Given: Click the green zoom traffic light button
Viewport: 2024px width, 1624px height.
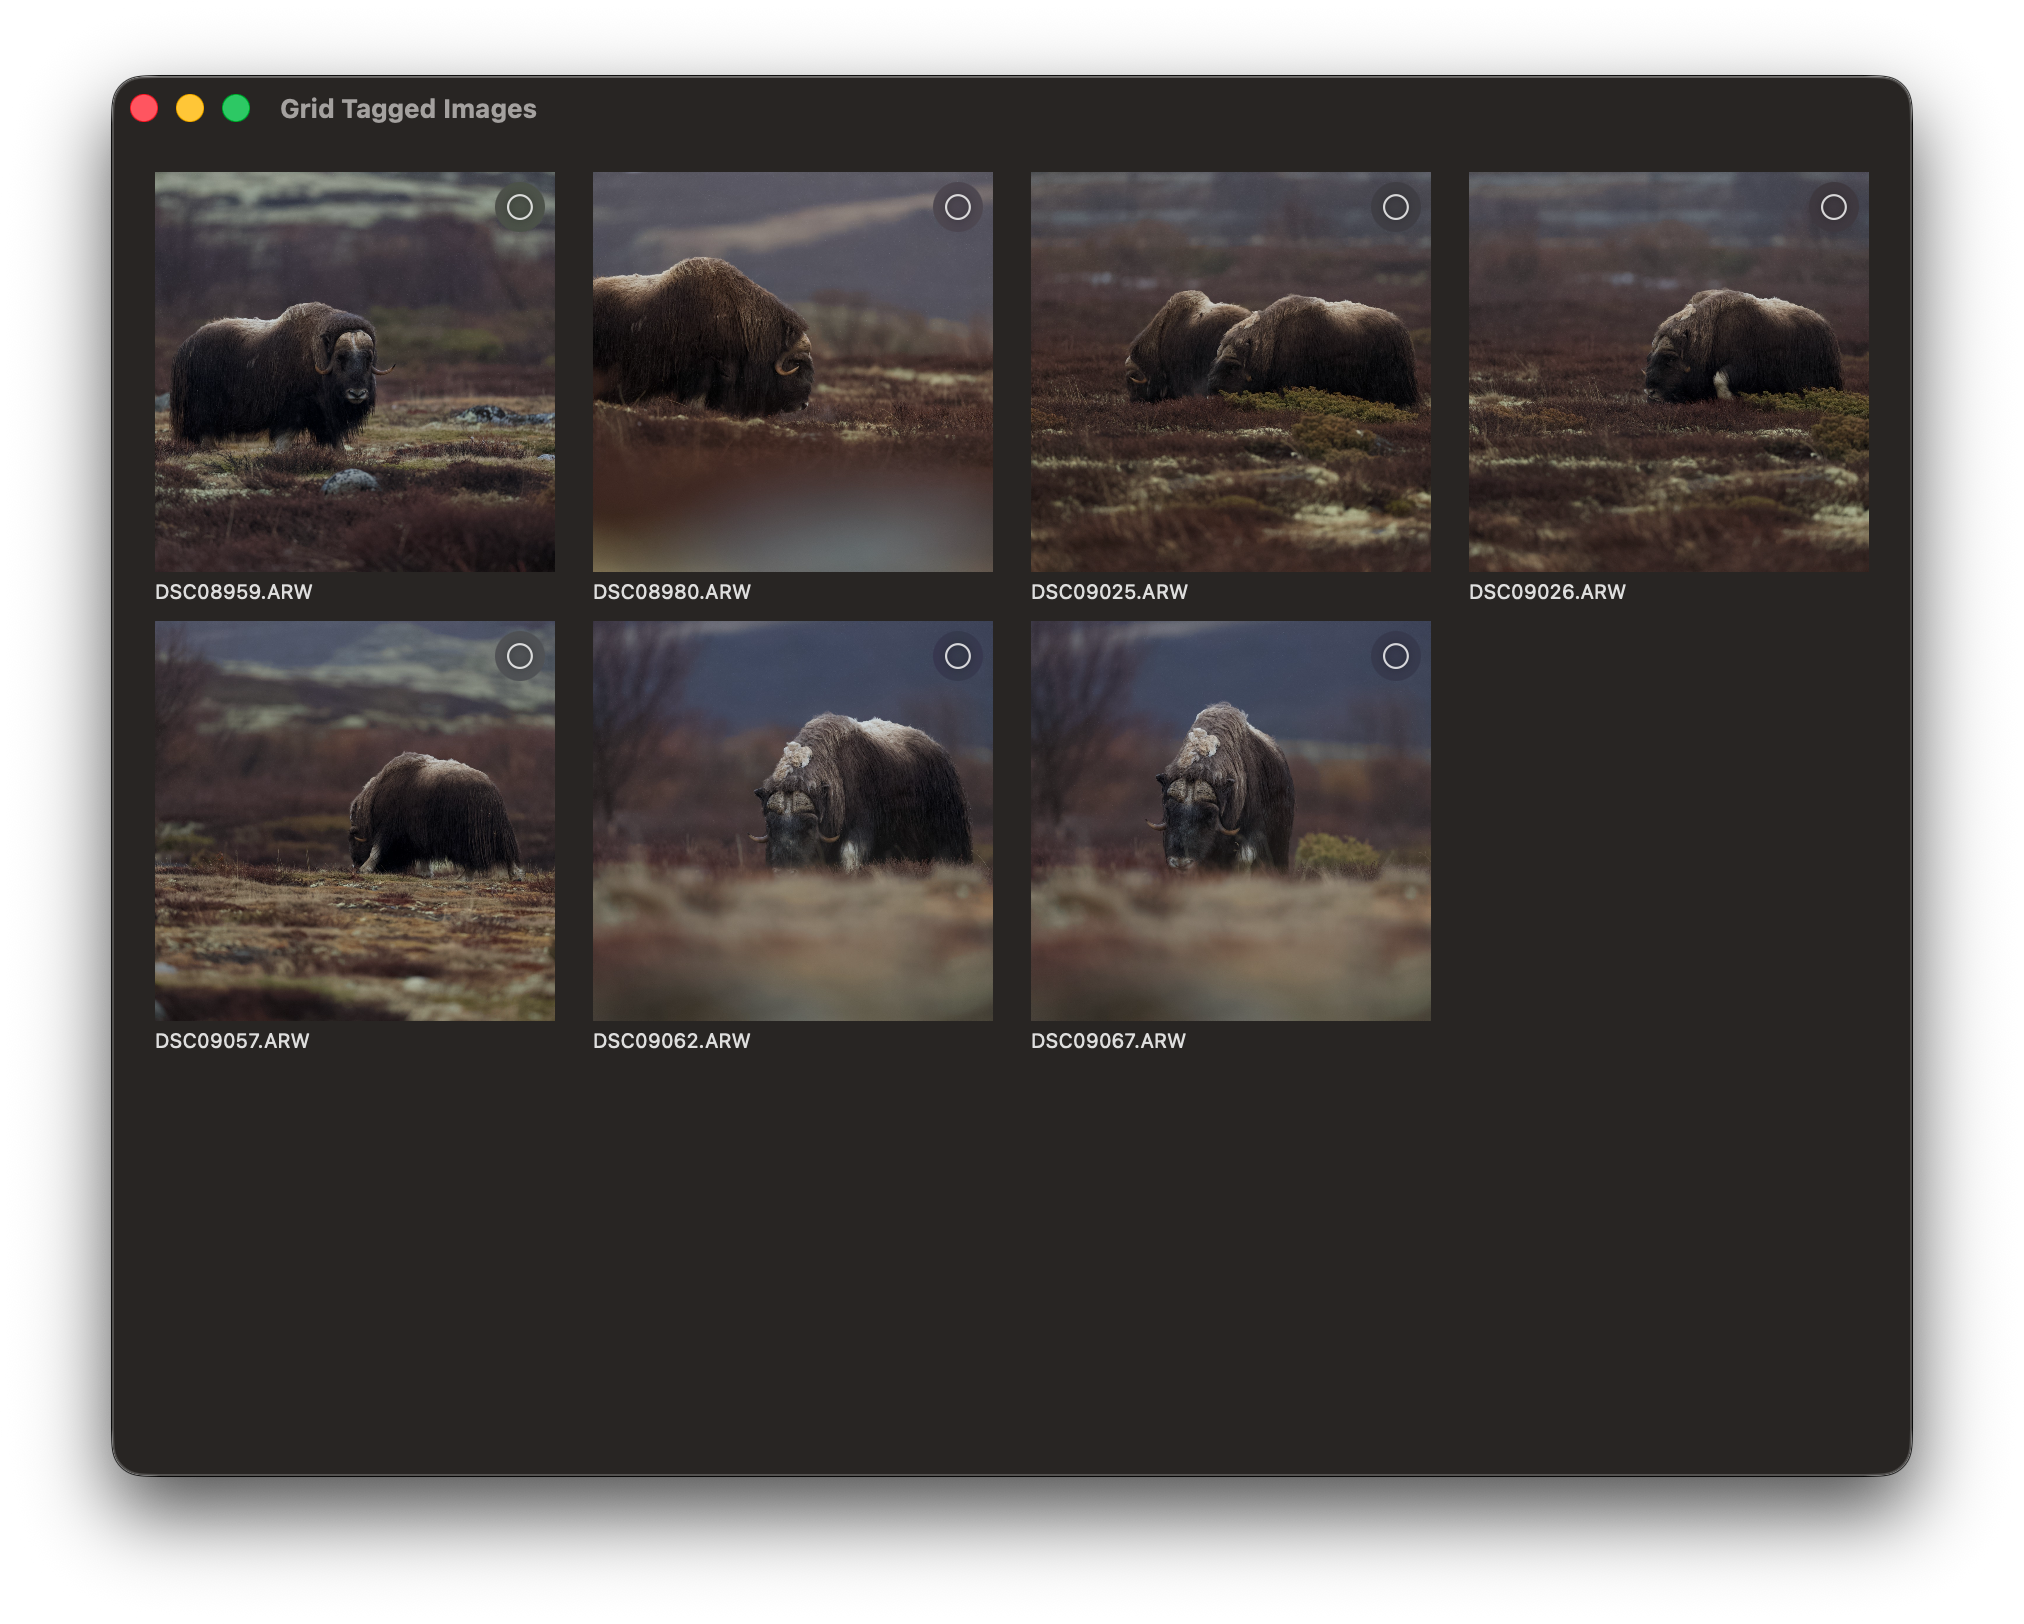Looking at the screenshot, I should pos(236,107).
